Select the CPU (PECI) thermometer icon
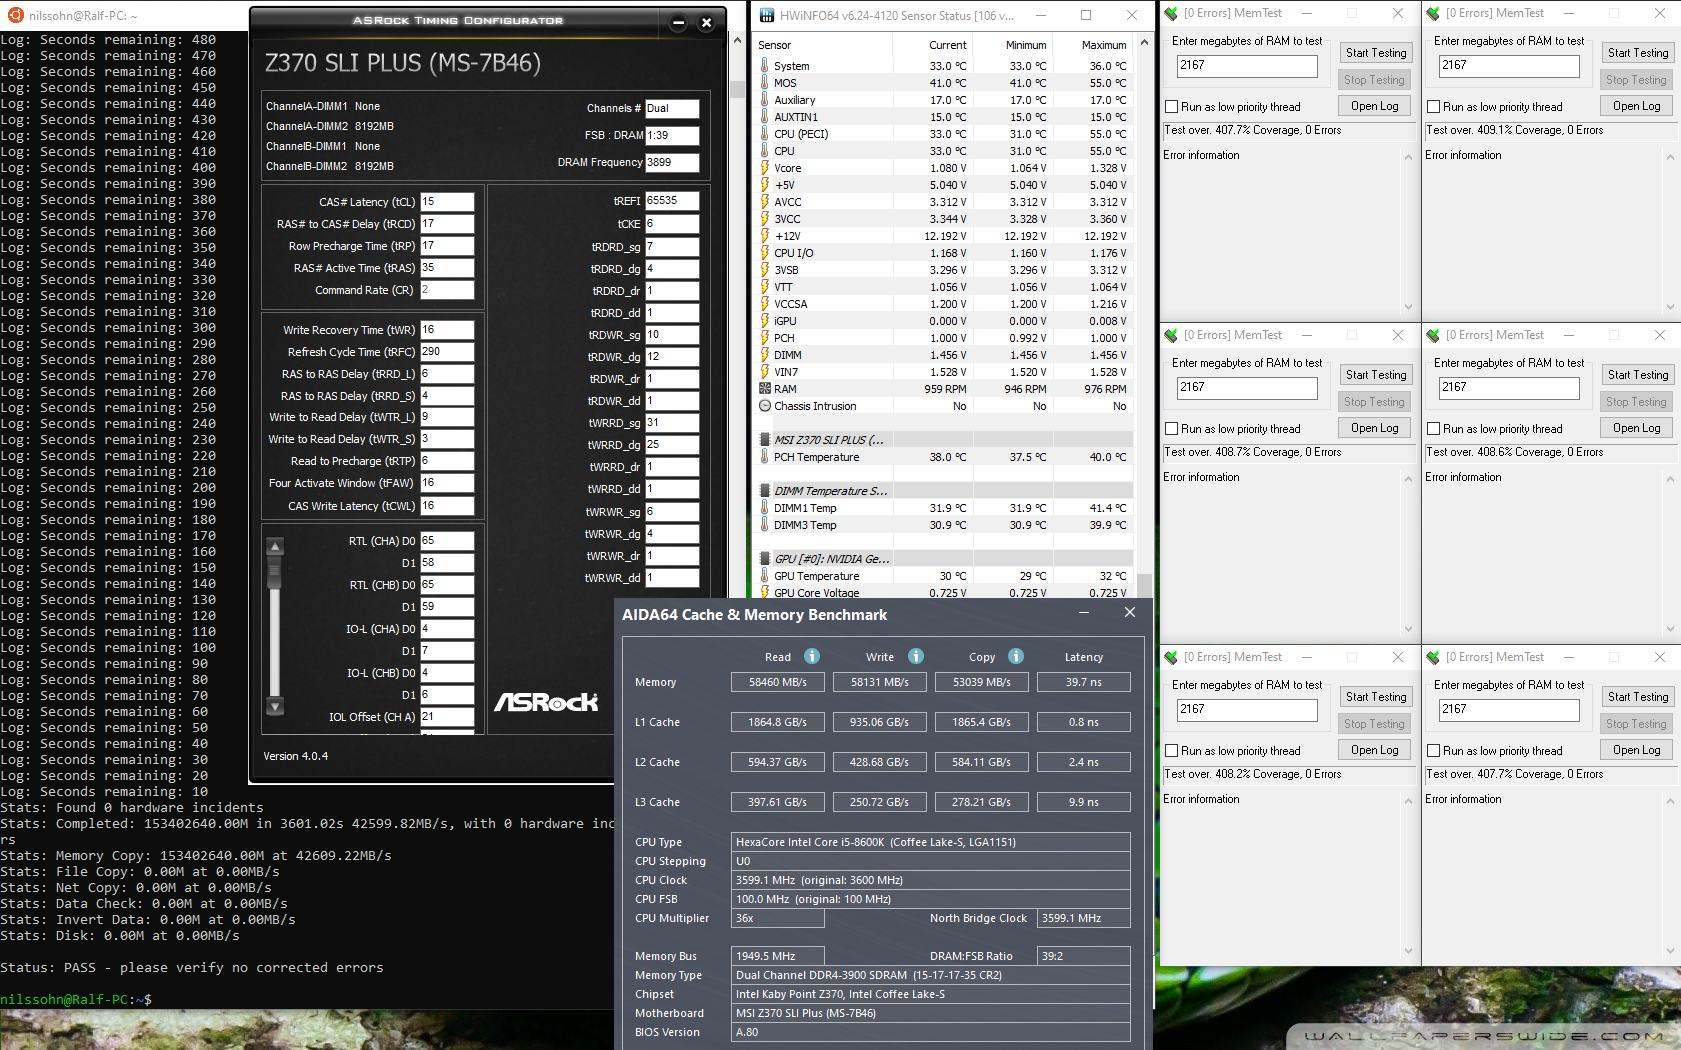 pyautogui.click(x=765, y=134)
